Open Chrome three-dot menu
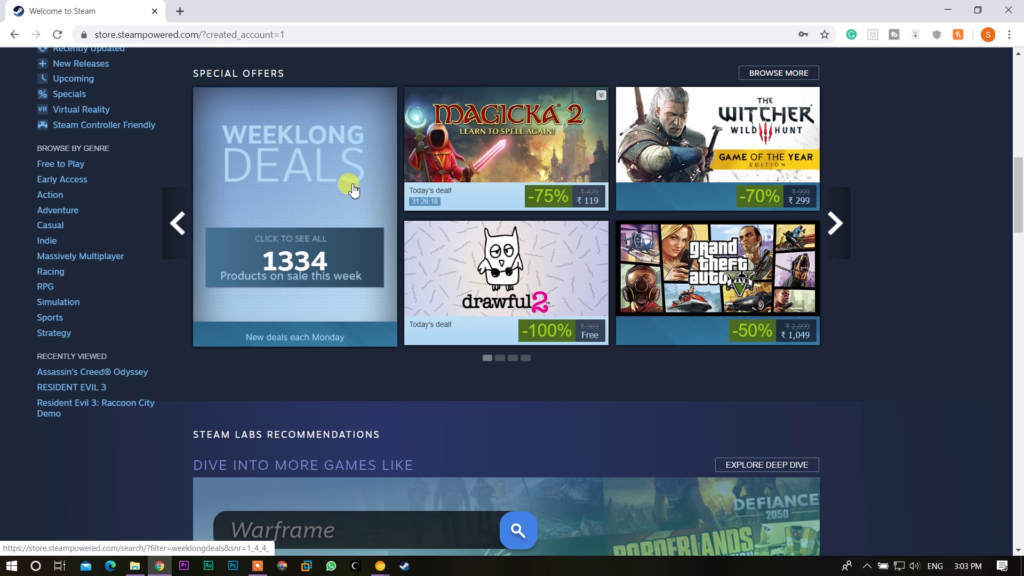 1009,35
